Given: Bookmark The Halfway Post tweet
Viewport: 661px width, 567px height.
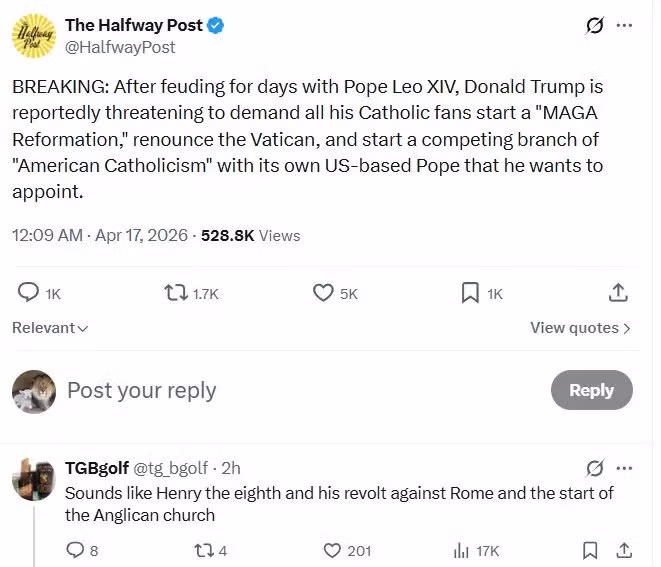Looking at the screenshot, I should coord(470,292).
